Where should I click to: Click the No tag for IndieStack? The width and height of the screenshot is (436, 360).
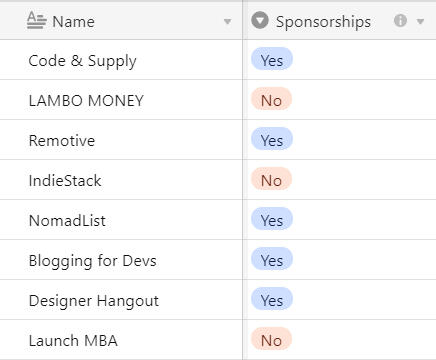click(x=271, y=179)
